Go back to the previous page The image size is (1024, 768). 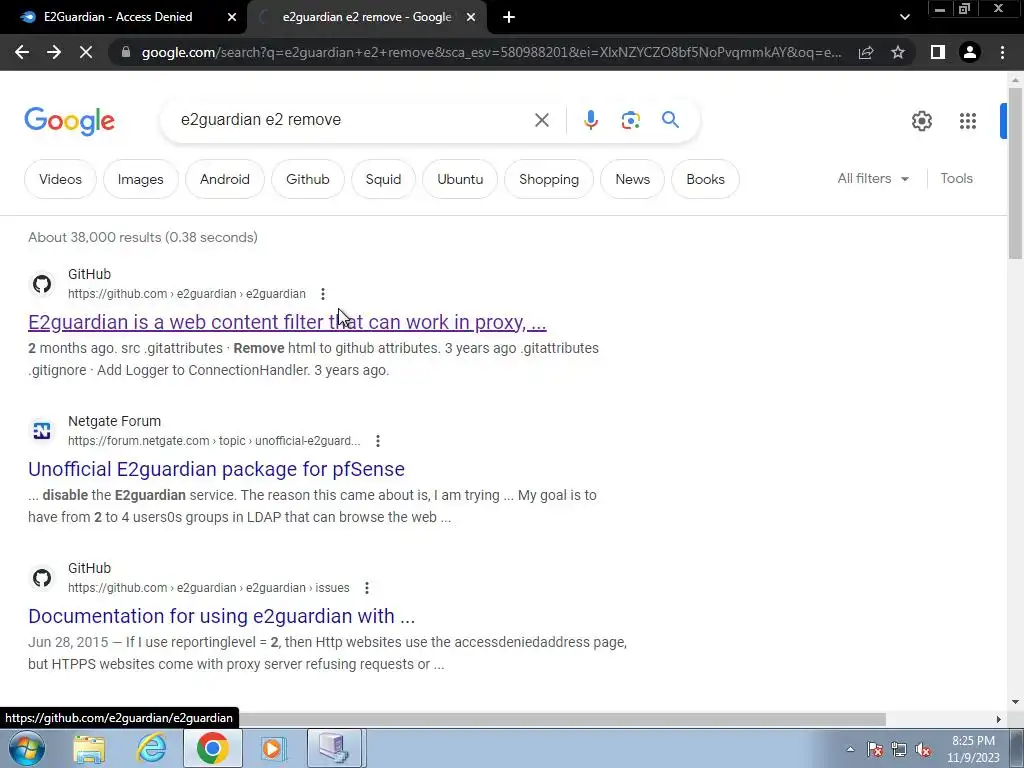point(22,52)
